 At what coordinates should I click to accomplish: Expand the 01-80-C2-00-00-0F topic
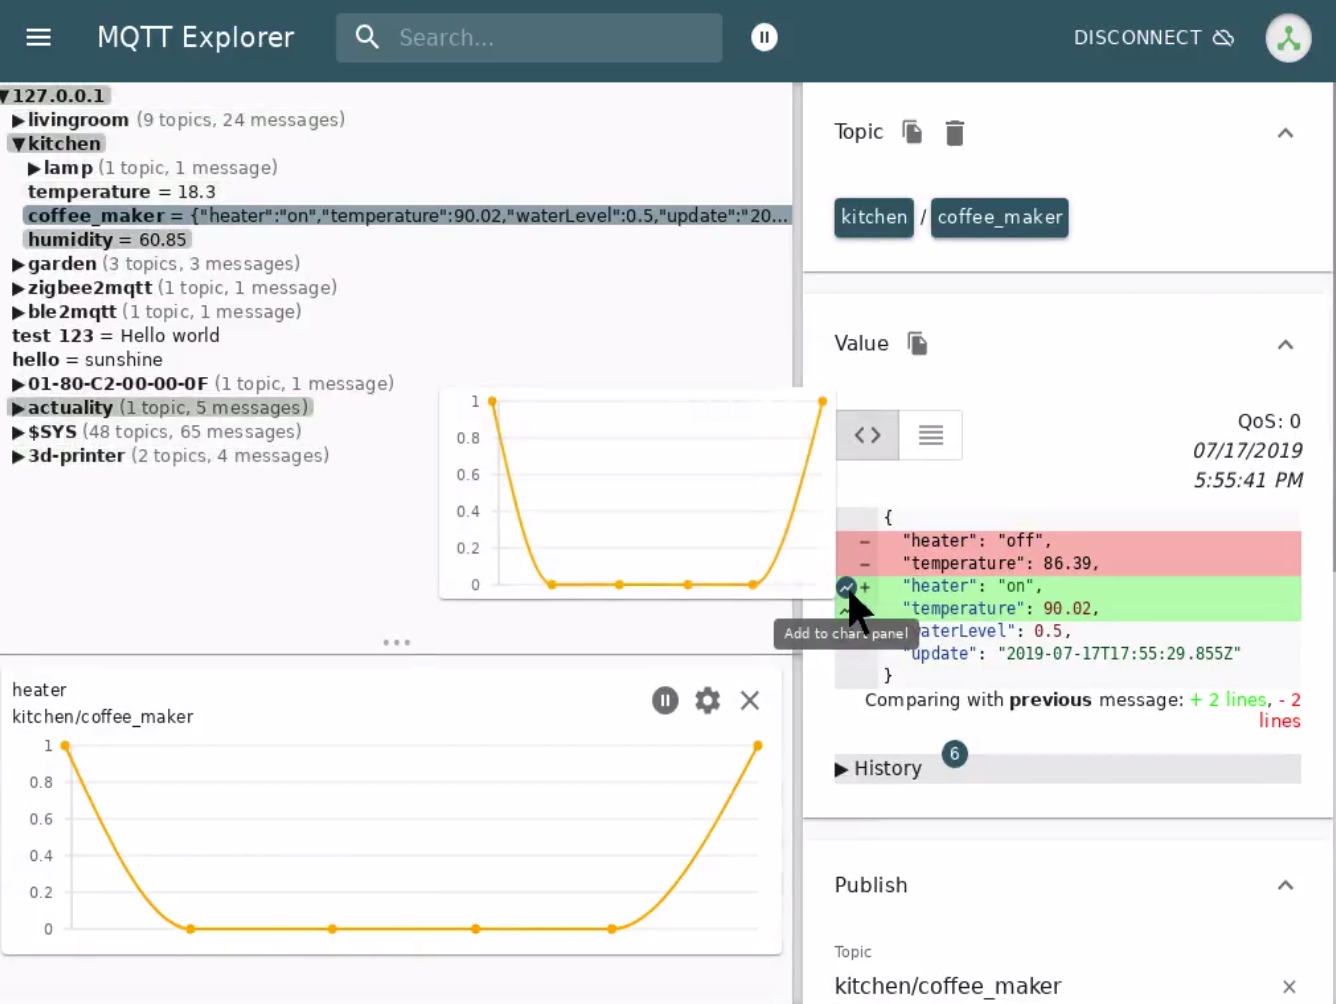(18, 384)
